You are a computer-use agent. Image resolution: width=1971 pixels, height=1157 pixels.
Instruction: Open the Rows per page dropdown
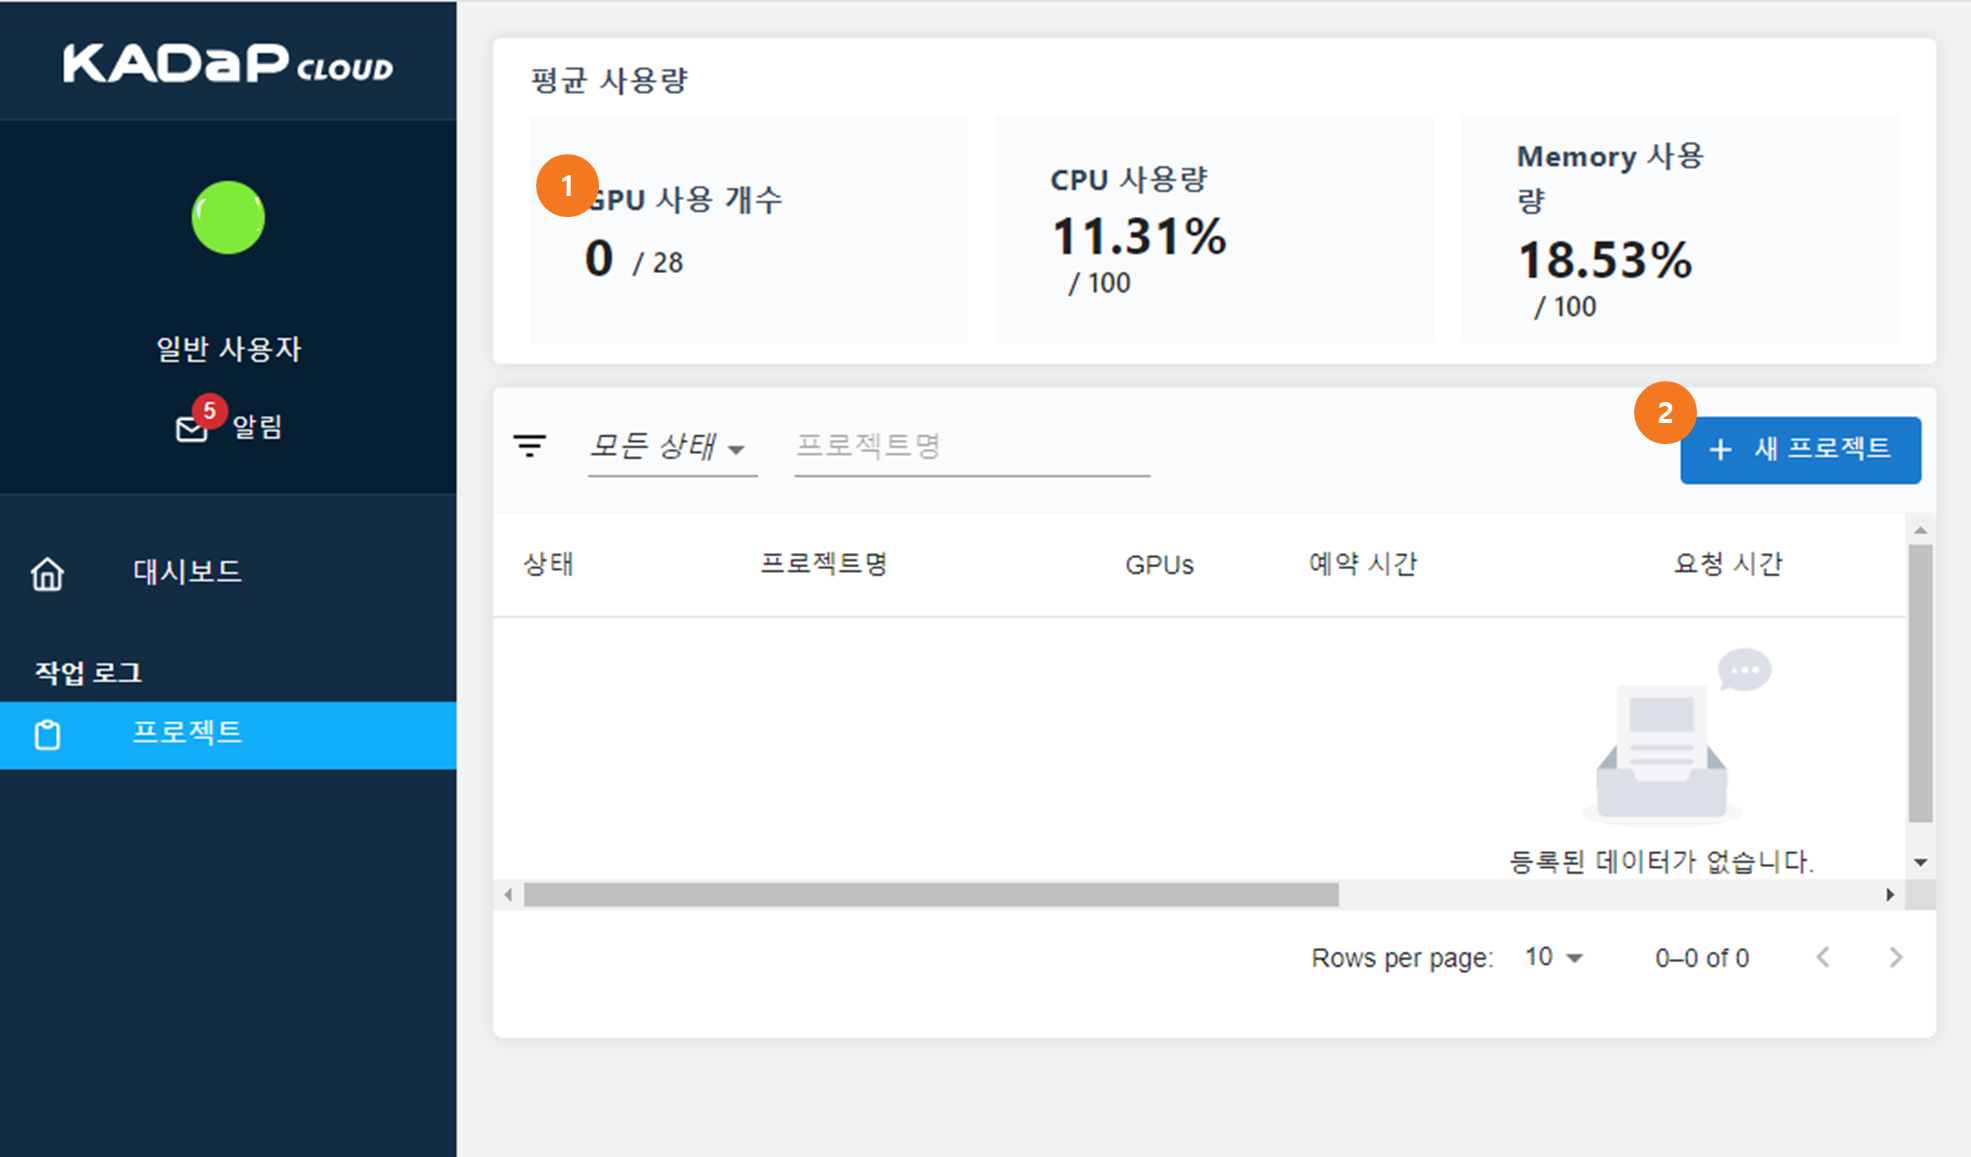click(x=1553, y=957)
